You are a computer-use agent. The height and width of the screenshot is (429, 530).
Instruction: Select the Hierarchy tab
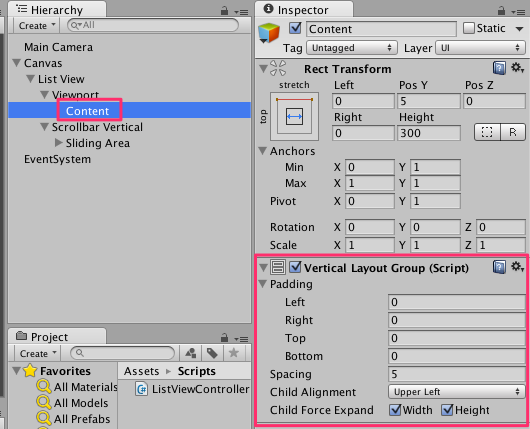[56, 10]
